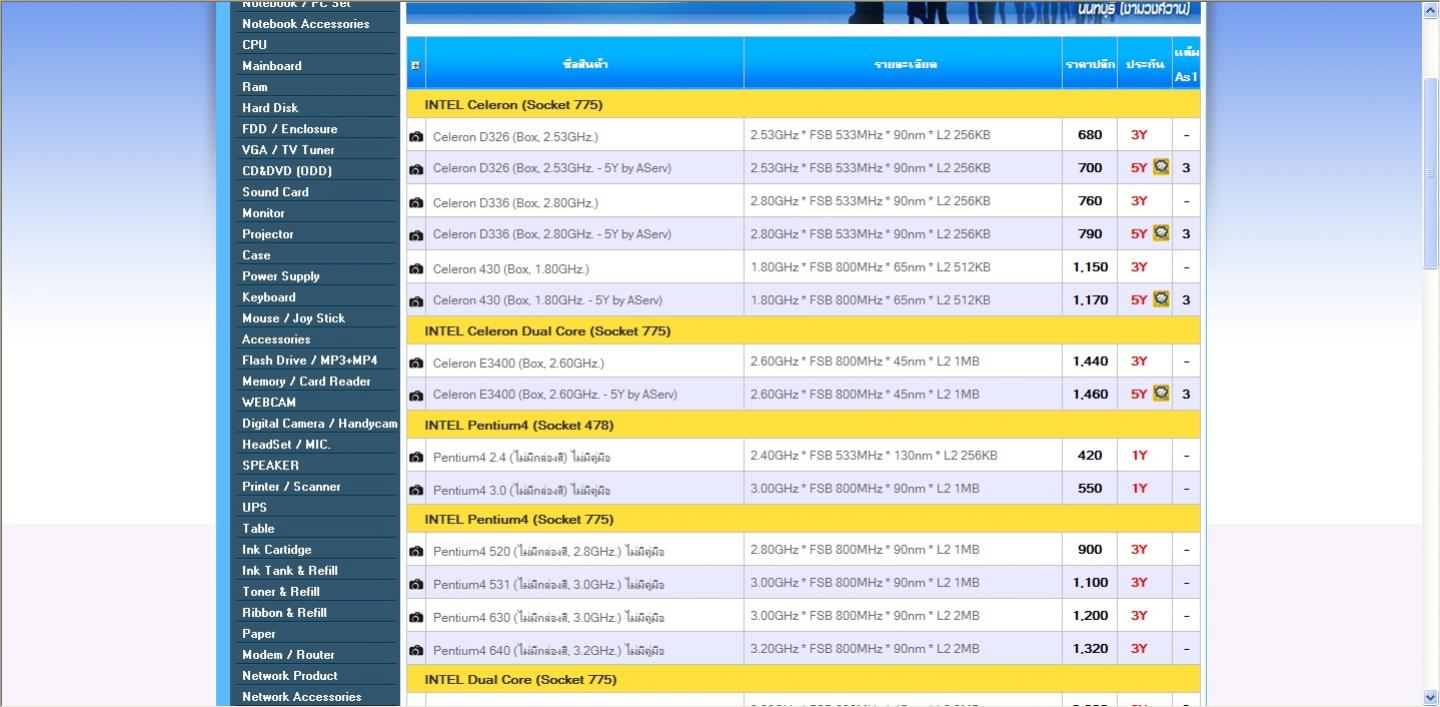Click Celeron 430 (Box, 1.80GHz.) product name
The width and height of the screenshot is (1440, 707).
[x=511, y=268]
